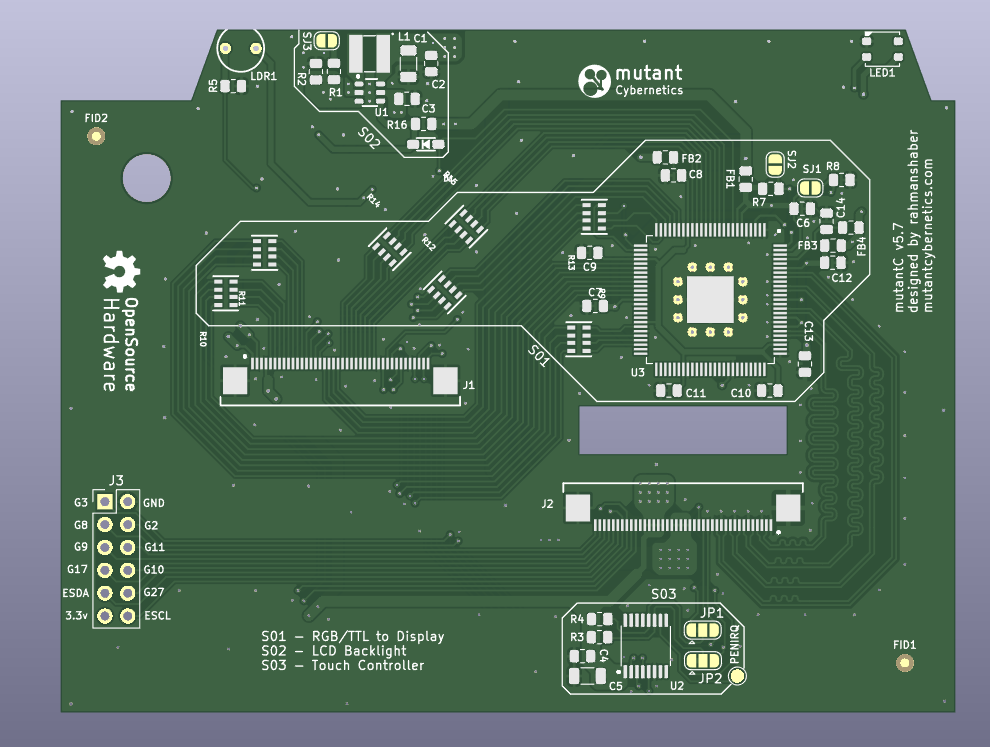This screenshot has width=990, height=747.
Task: Select the FID2 fiducial marker
Action: click(x=96, y=135)
